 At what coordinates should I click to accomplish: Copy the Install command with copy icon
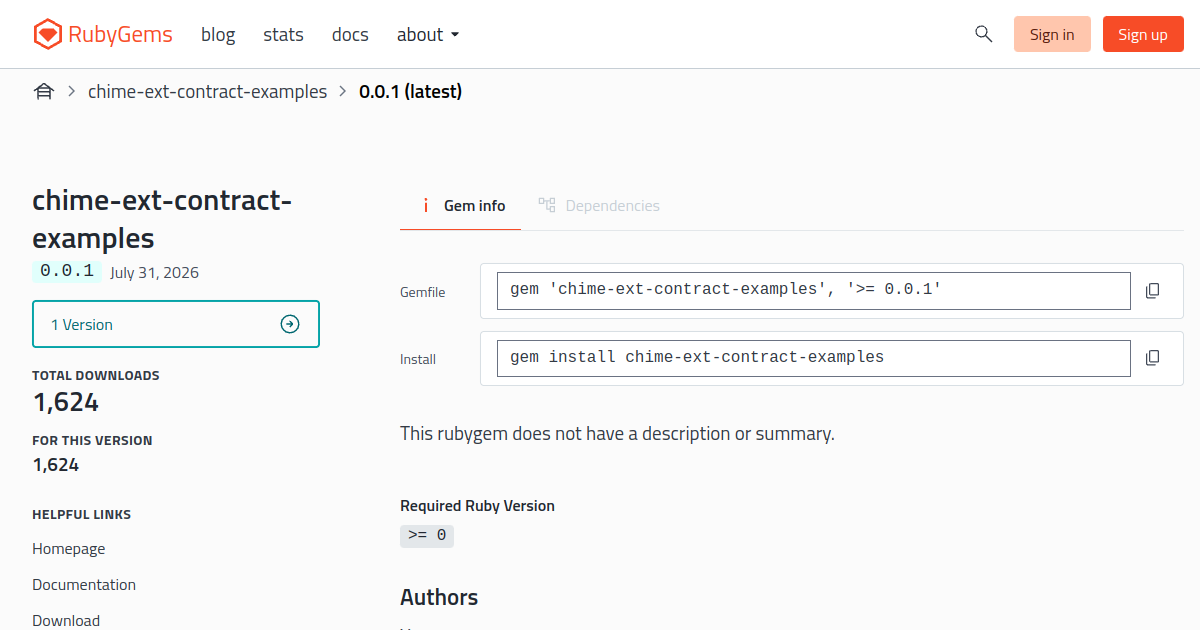point(1152,358)
